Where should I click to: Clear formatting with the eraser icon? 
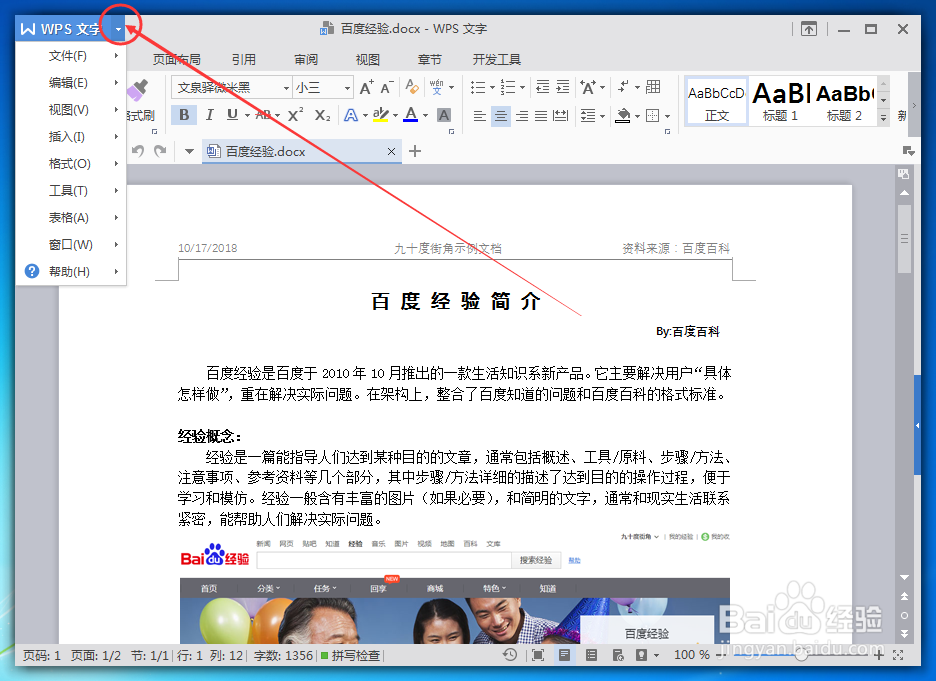411,87
